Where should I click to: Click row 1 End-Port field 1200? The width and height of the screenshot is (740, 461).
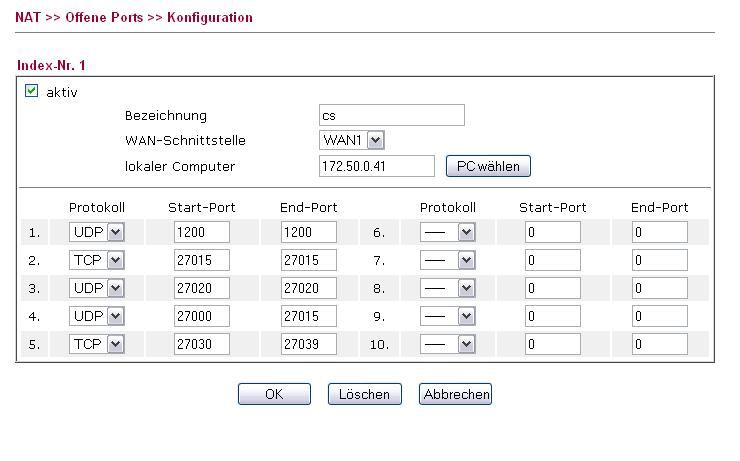(x=309, y=232)
